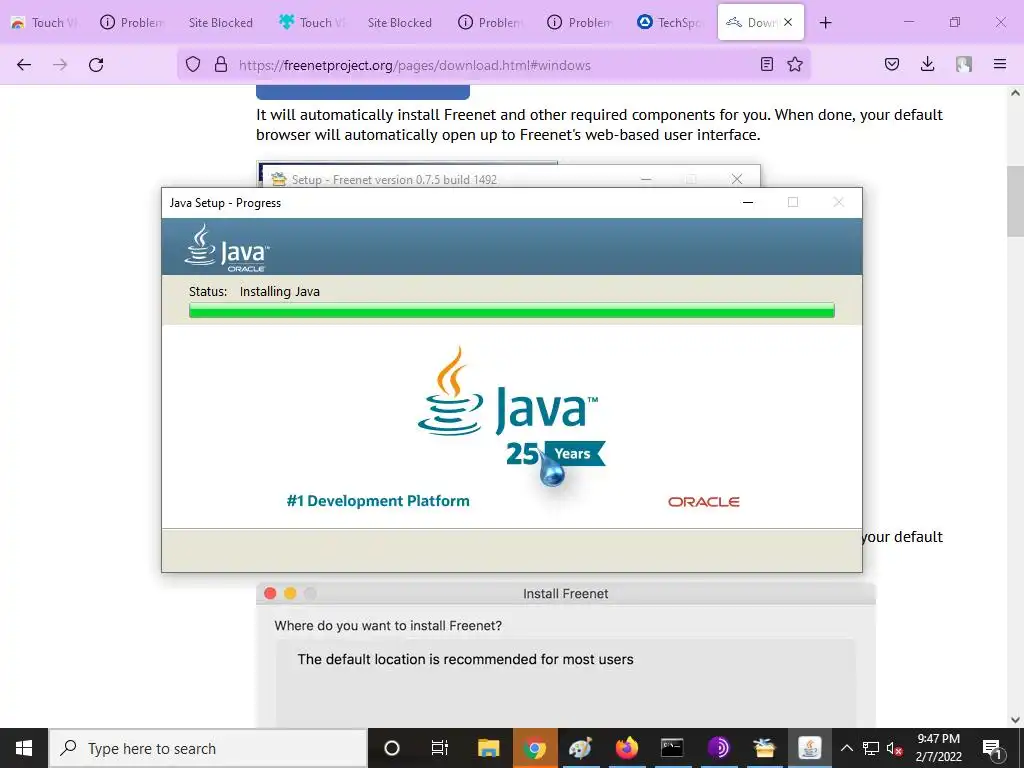
Task: Open the TechSpot tab
Action: 669,22
